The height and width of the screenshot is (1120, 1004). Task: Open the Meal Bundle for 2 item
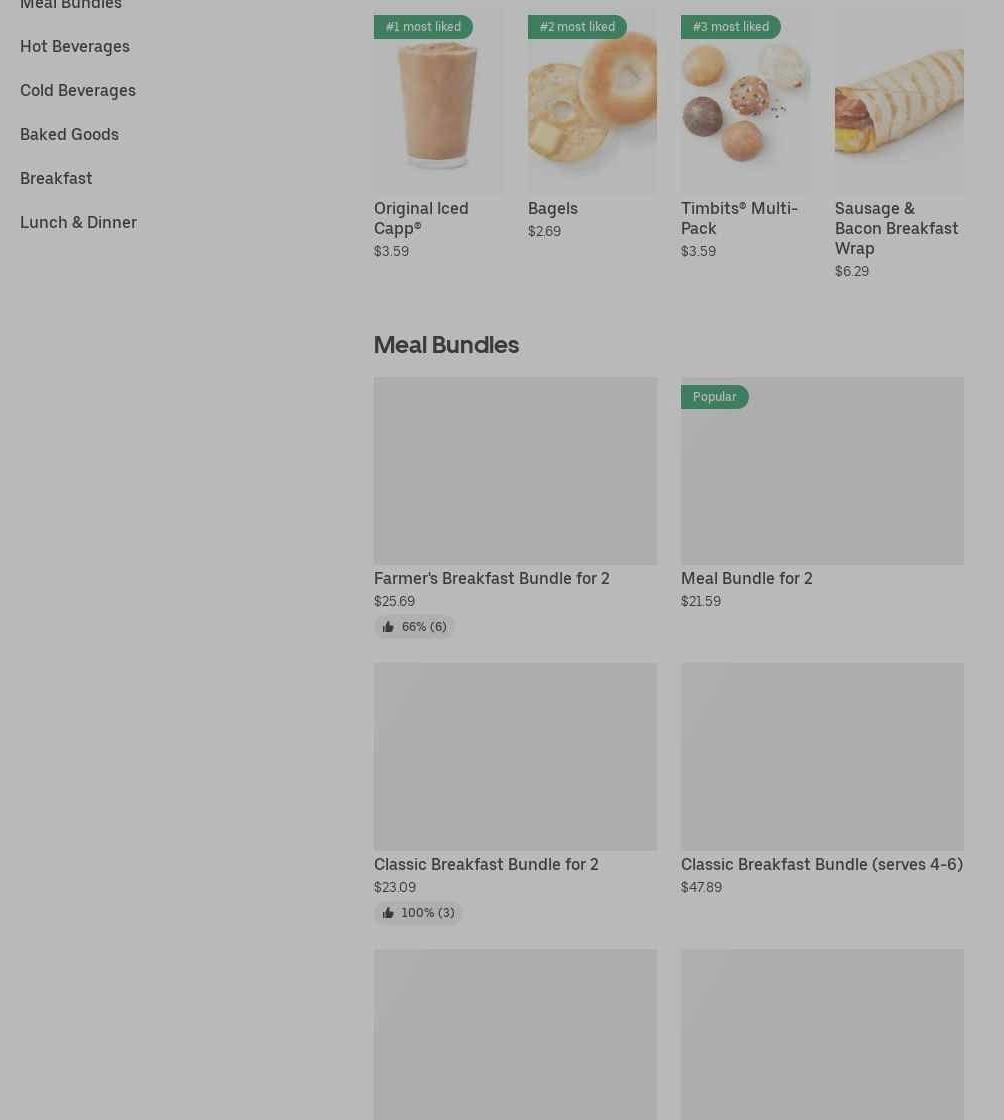(746, 579)
